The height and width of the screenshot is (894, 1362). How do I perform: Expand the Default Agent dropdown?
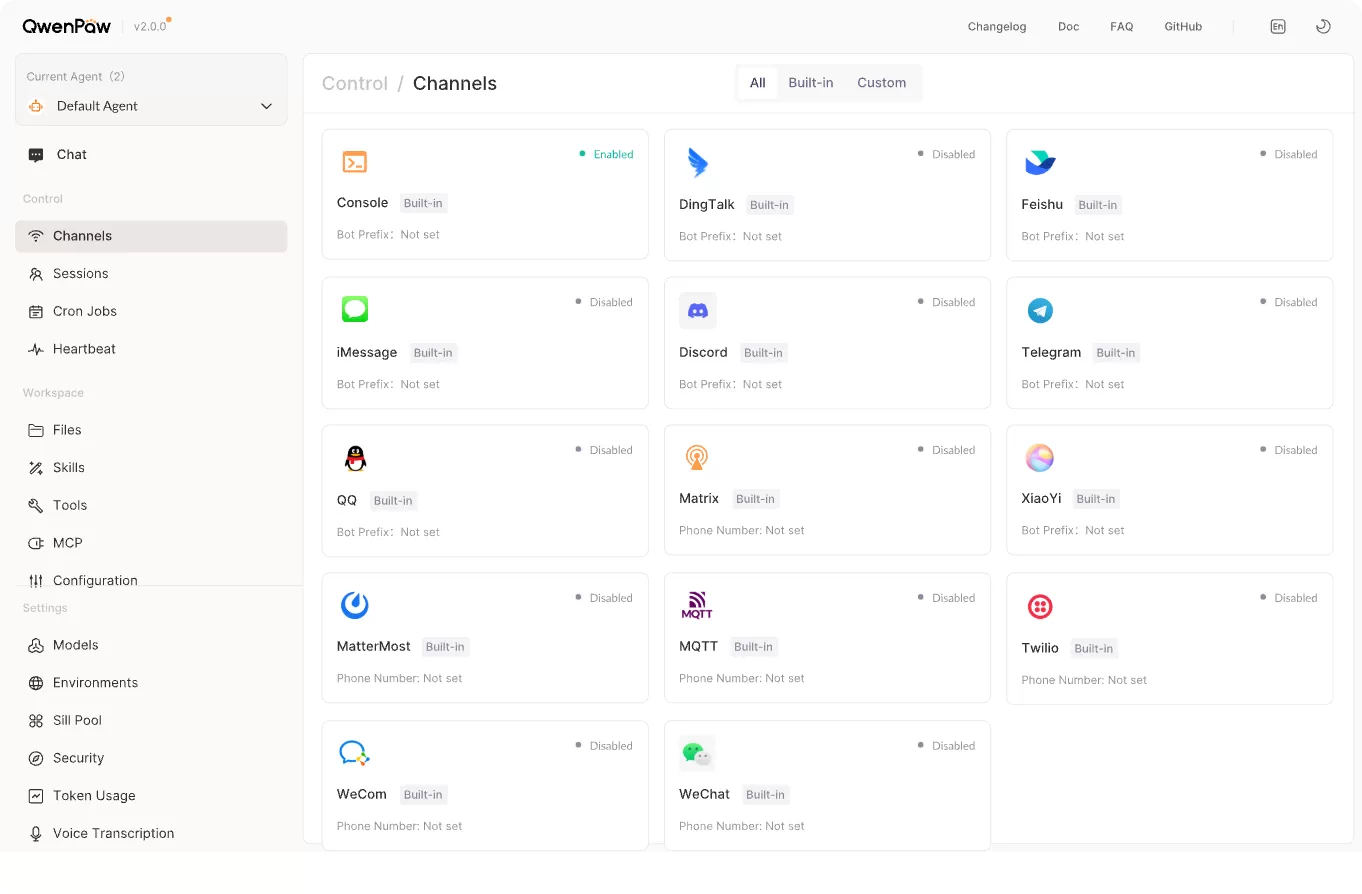pyautogui.click(x=151, y=106)
